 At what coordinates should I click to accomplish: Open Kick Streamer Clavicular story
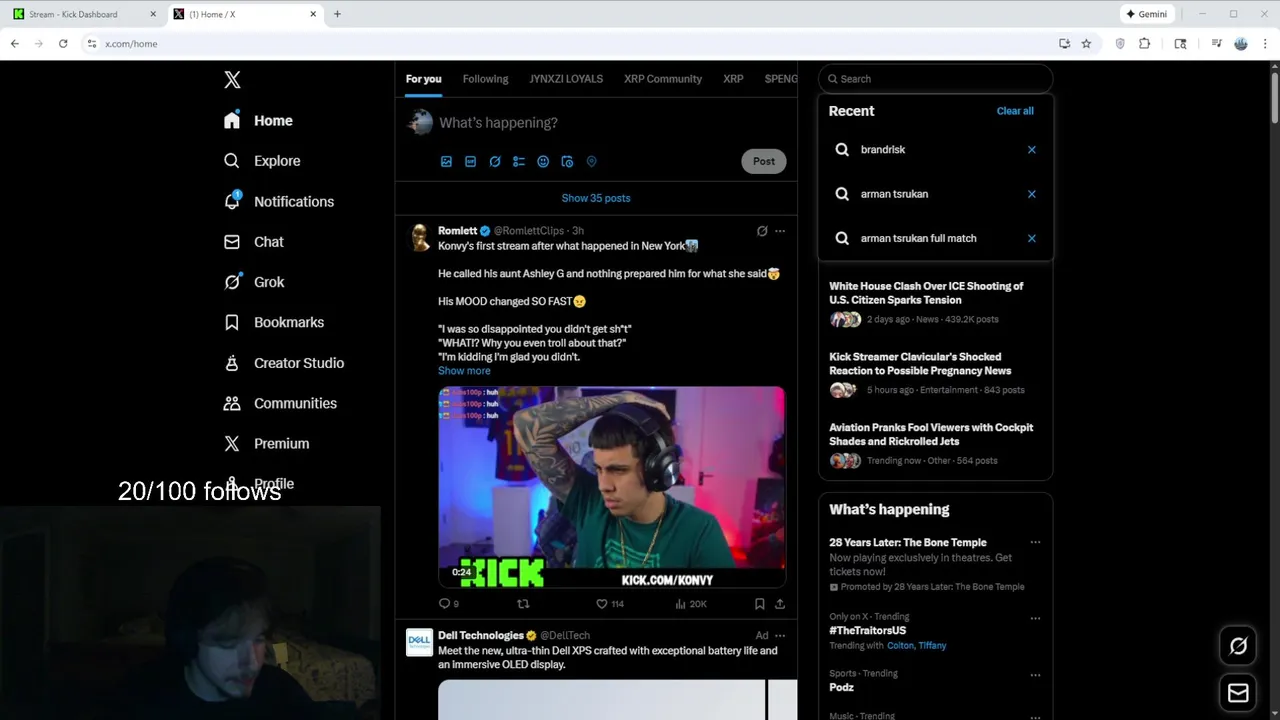pos(935,373)
